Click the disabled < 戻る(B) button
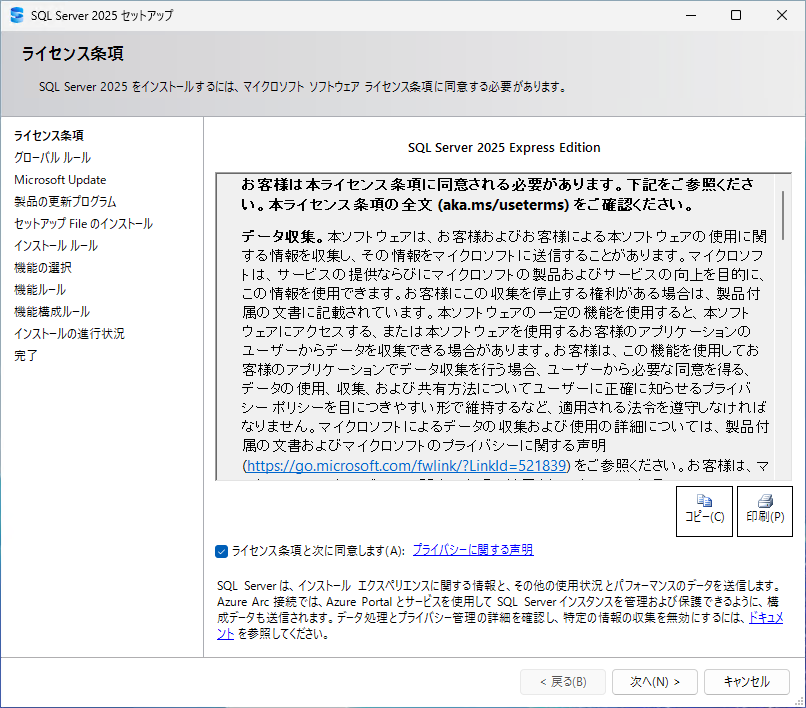 (563, 682)
